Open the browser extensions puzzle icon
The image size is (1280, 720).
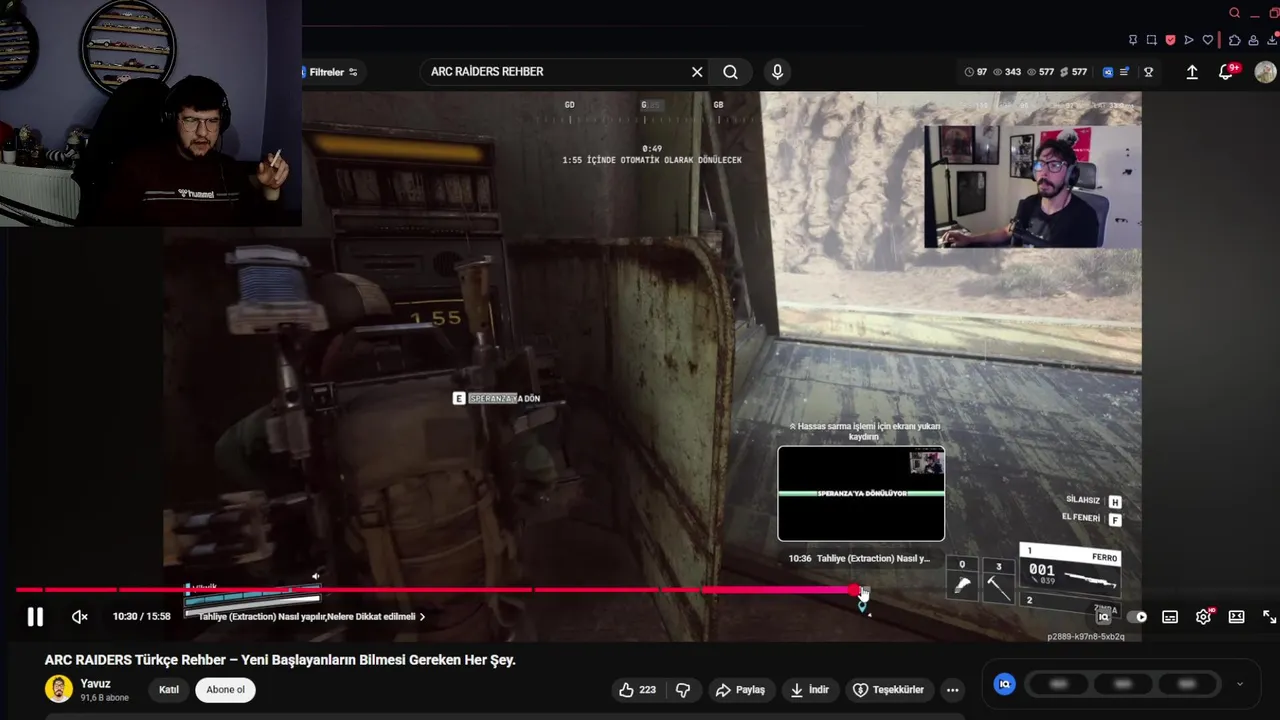click(1235, 40)
